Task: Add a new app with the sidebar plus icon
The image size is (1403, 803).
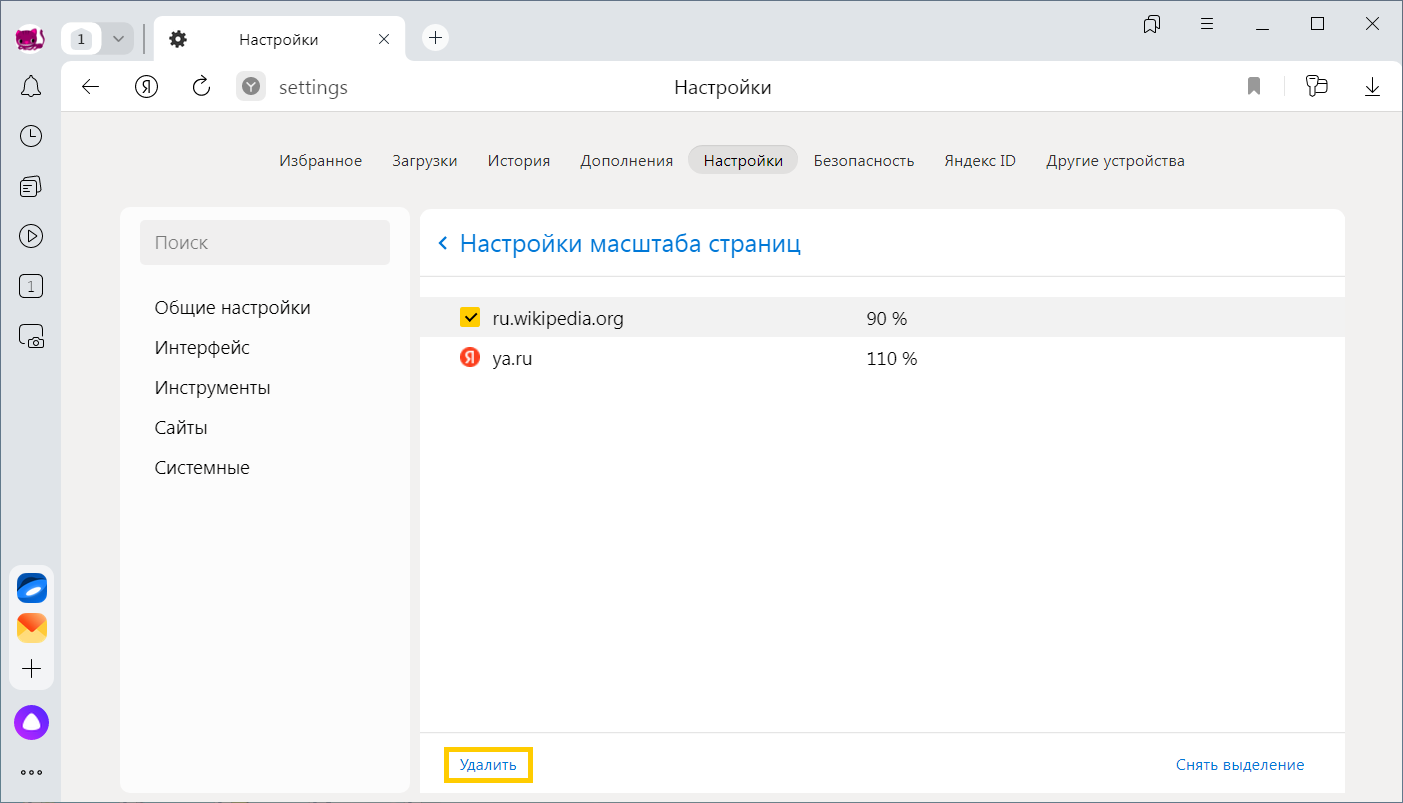Action: tap(32, 669)
